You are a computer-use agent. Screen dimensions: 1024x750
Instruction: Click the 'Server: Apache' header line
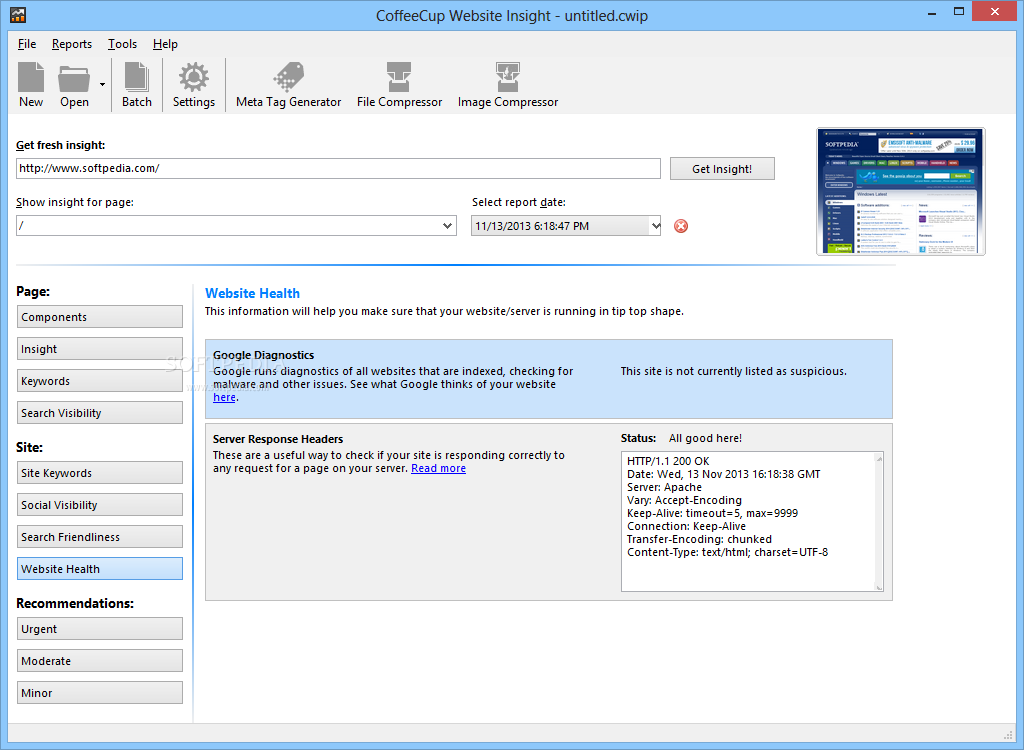click(664, 487)
